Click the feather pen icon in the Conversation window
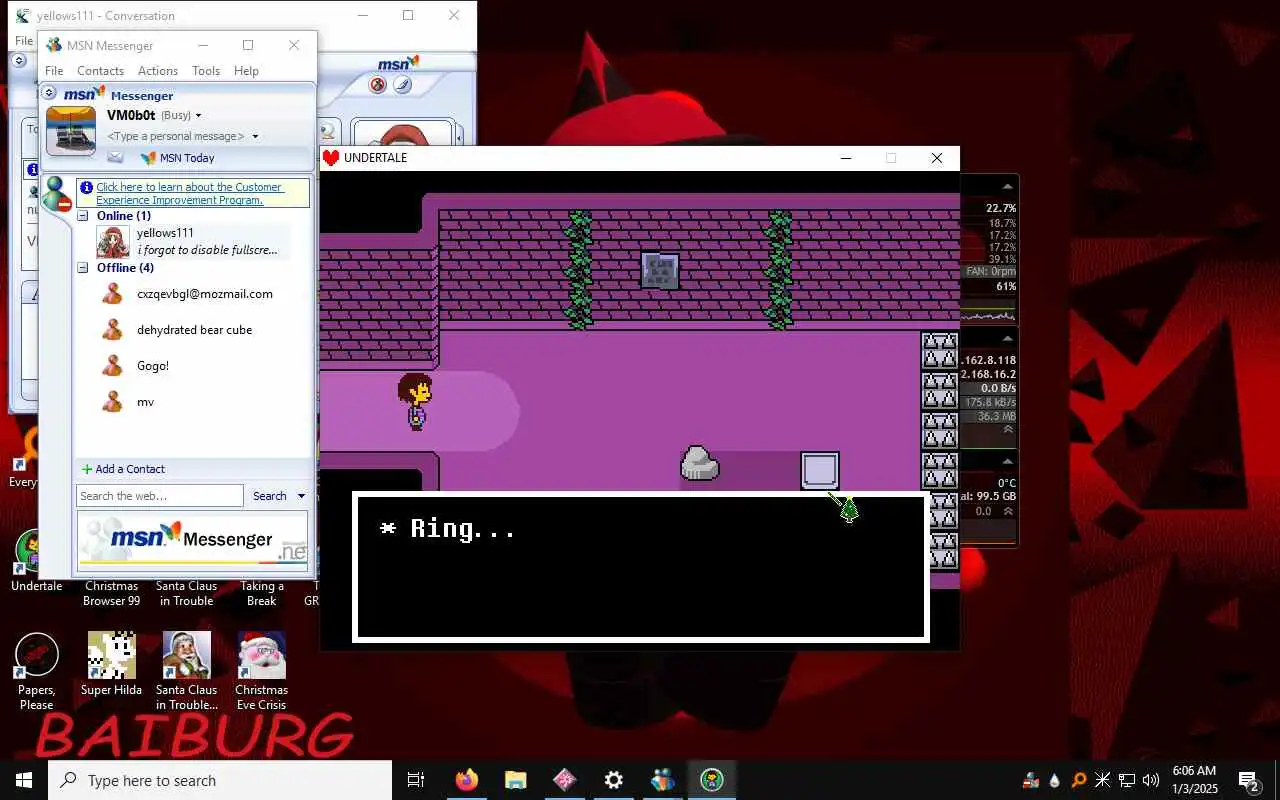Screen dimensions: 1280x800 (x=402, y=85)
